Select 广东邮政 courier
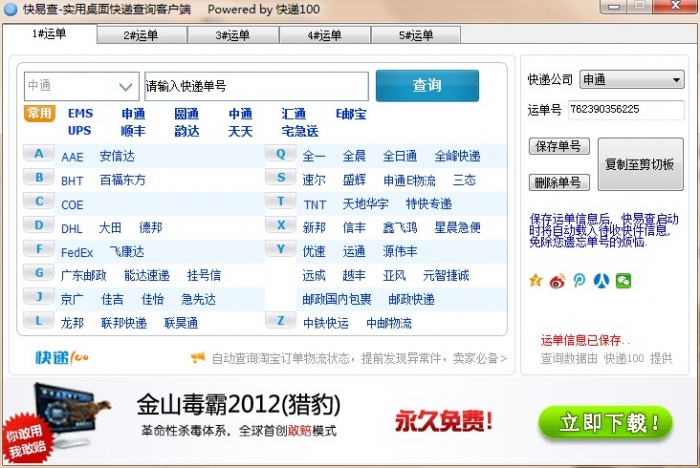 tap(83, 275)
